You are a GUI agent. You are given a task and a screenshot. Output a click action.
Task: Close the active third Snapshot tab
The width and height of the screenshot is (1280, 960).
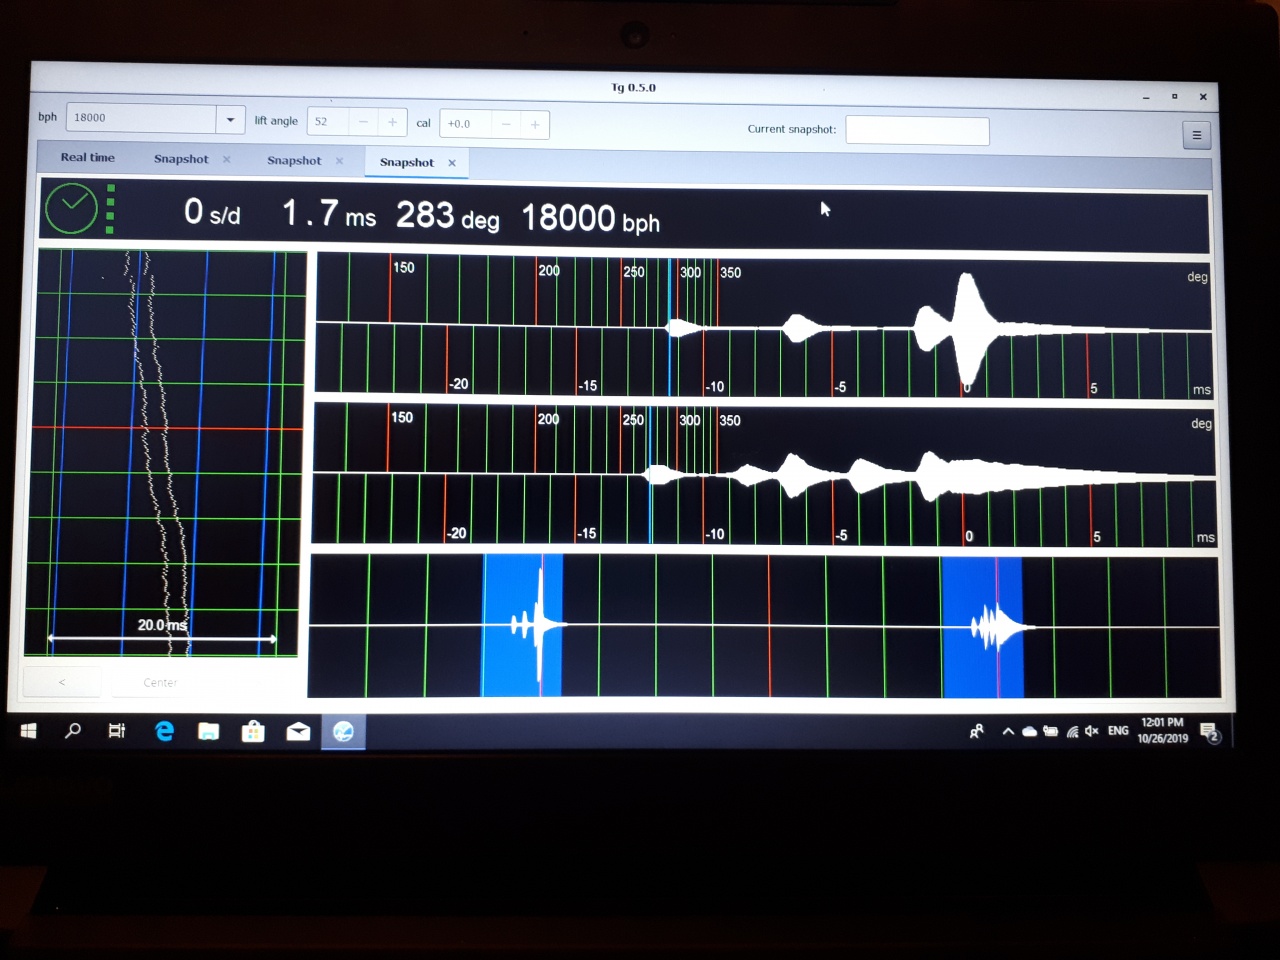[x=452, y=163]
